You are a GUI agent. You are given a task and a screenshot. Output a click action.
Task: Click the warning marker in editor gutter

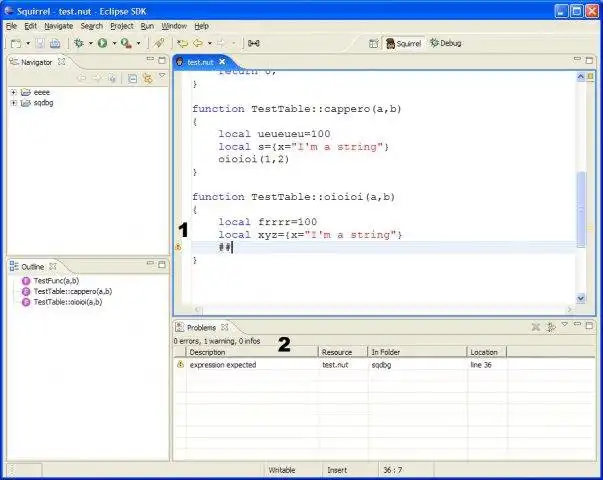pos(178,247)
